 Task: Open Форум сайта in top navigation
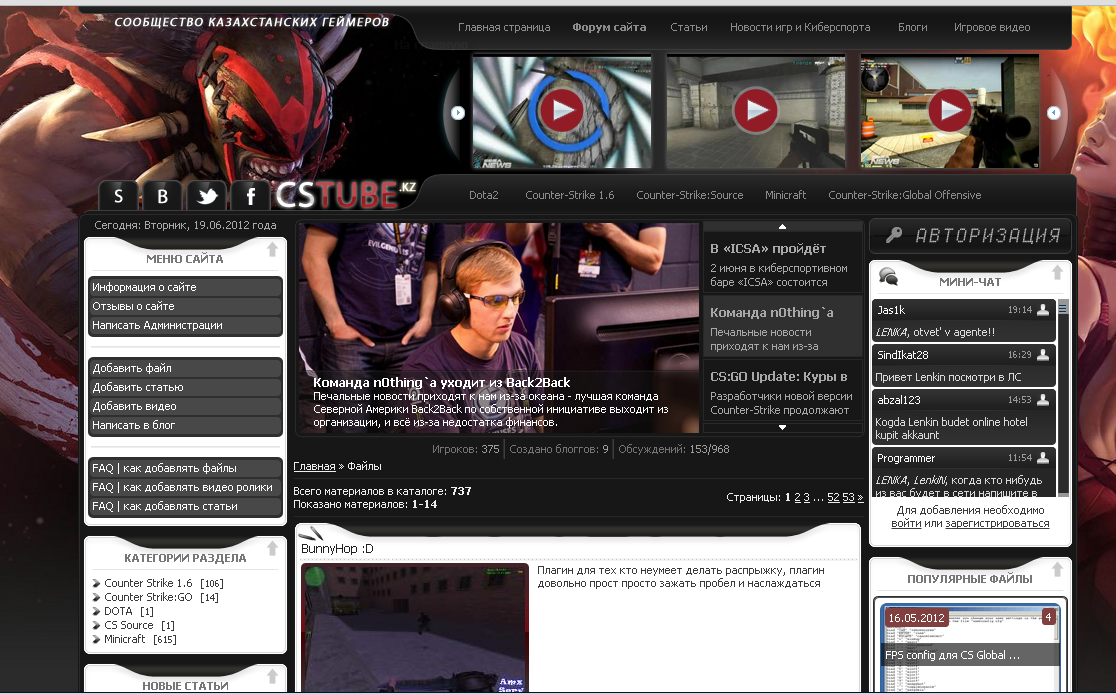pos(609,27)
